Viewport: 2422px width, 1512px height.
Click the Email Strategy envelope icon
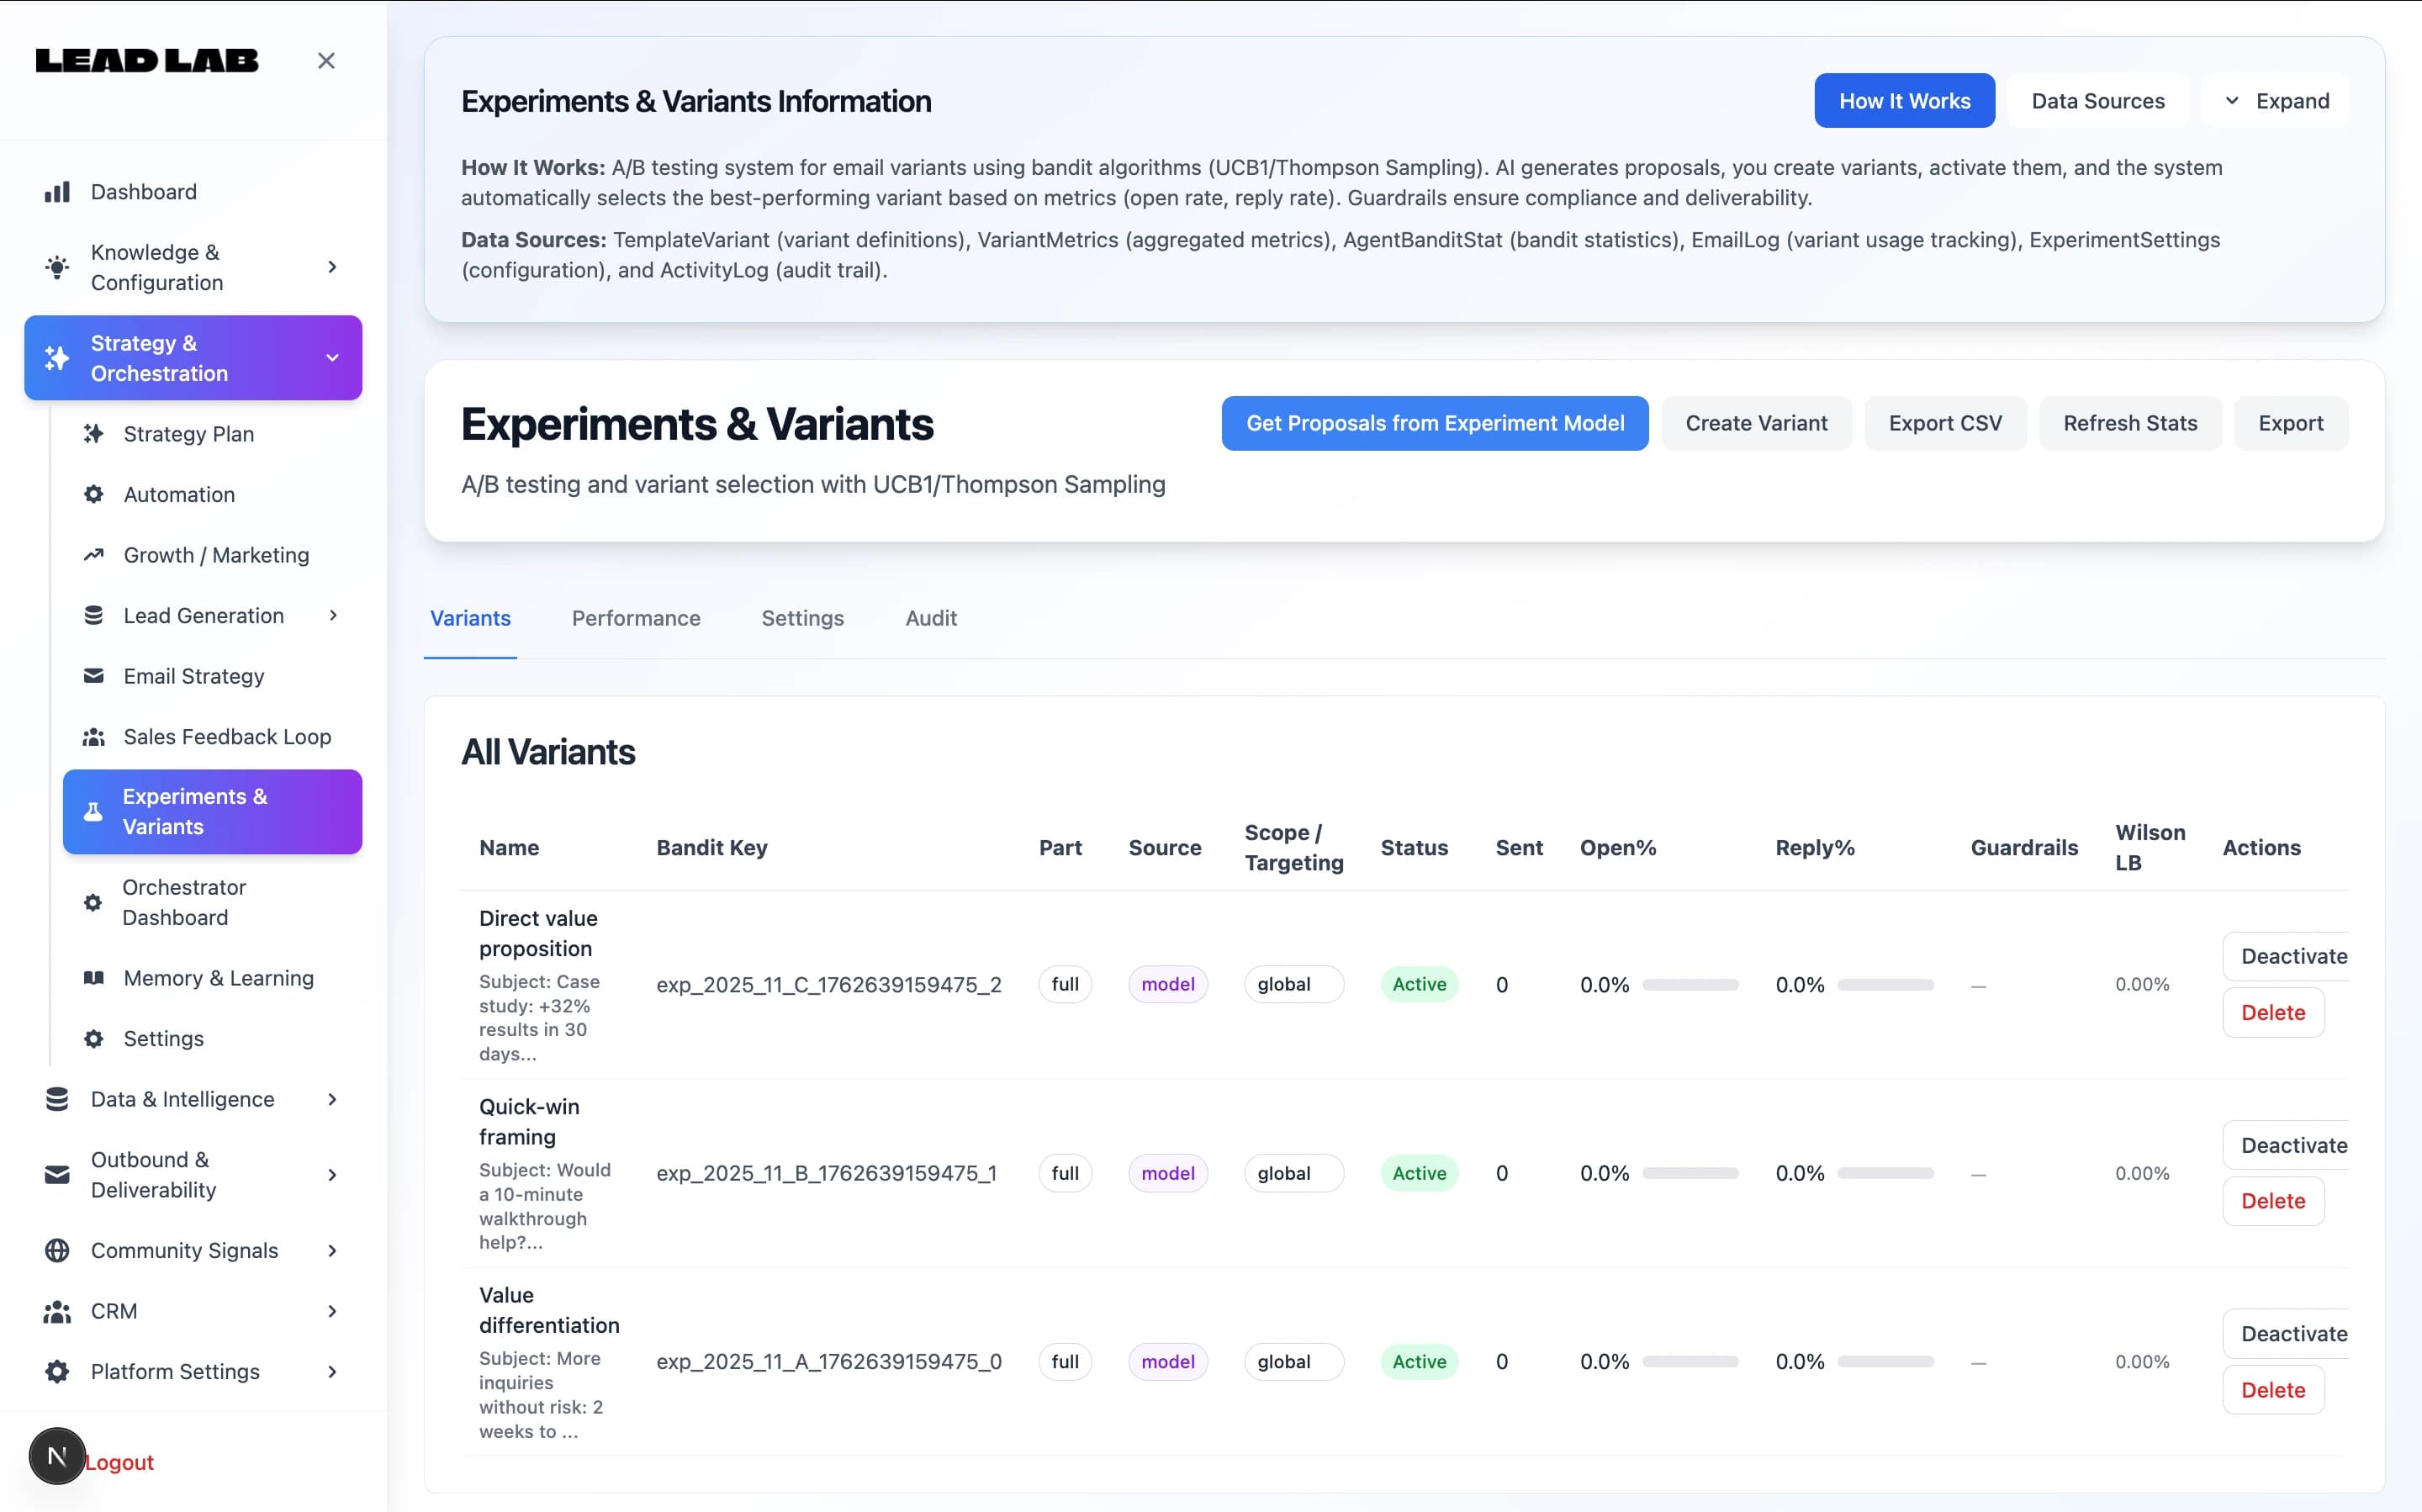[93, 676]
